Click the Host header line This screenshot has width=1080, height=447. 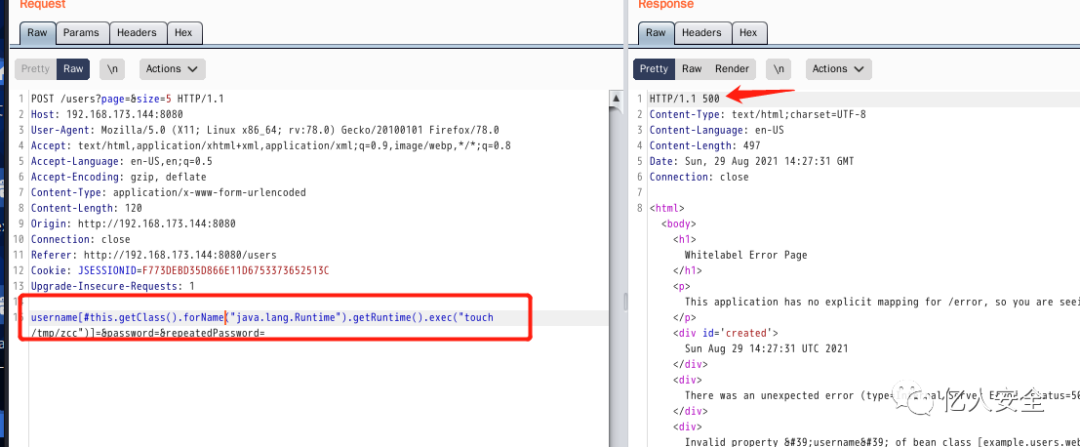[x=107, y=114]
